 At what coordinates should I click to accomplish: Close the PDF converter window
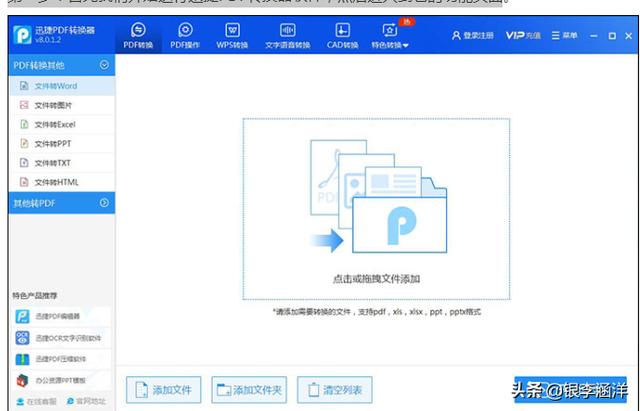(629, 36)
